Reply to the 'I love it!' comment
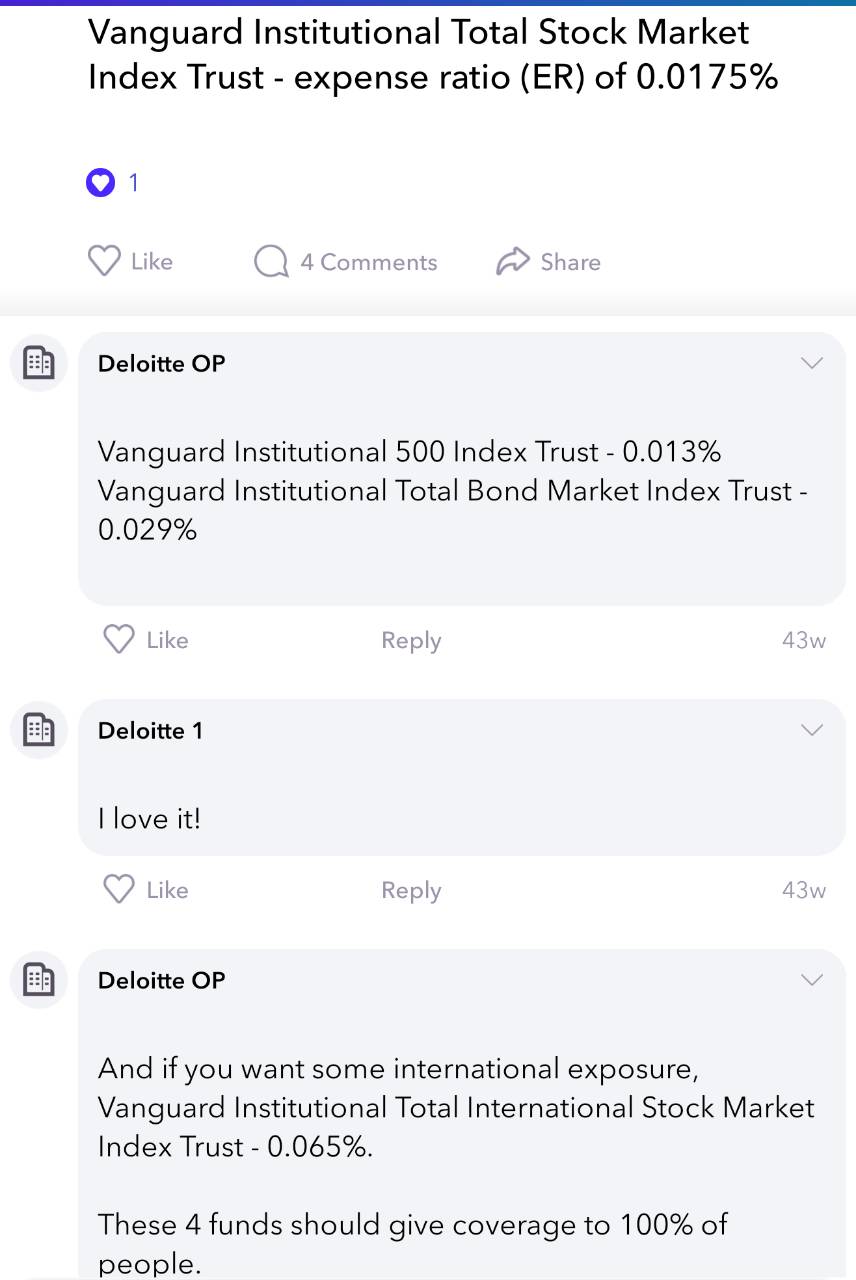Image resolution: width=856 pixels, height=1280 pixels. tap(411, 890)
